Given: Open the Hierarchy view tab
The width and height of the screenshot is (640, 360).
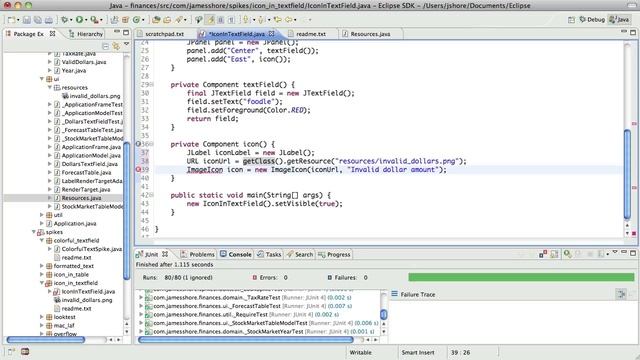Looking at the screenshot, I should (x=86, y=34).
